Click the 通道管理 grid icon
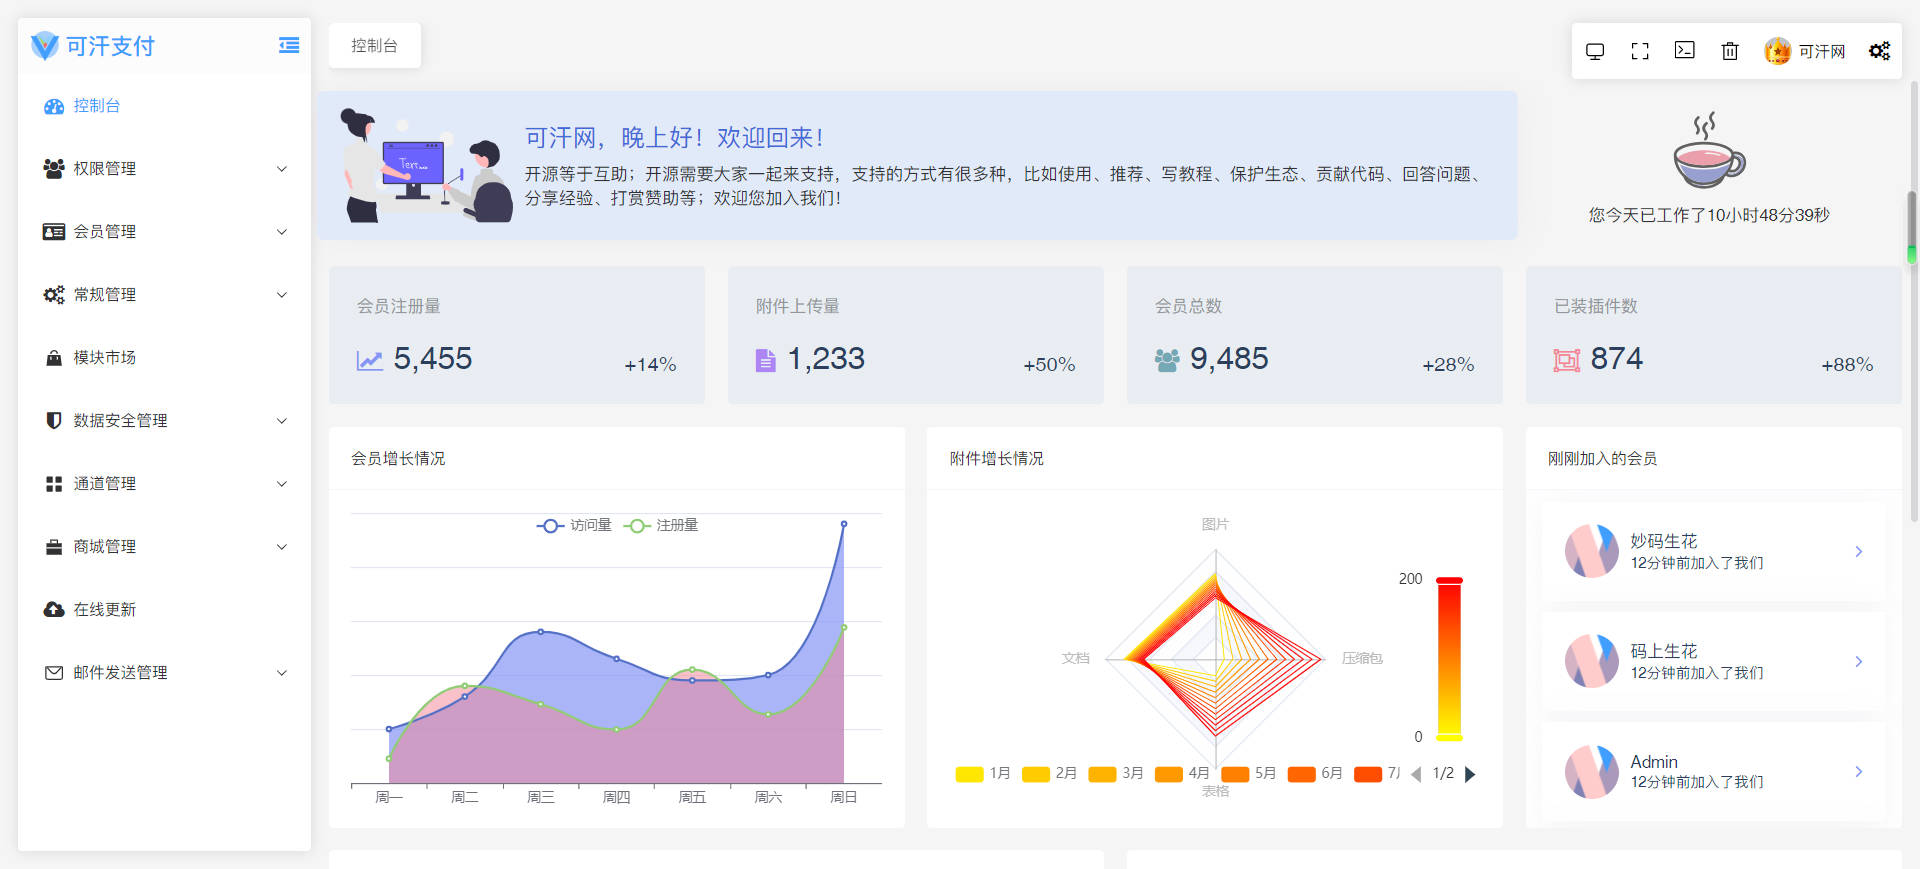The height and width of the screenshot is (869, 1920). coord(54,484)
